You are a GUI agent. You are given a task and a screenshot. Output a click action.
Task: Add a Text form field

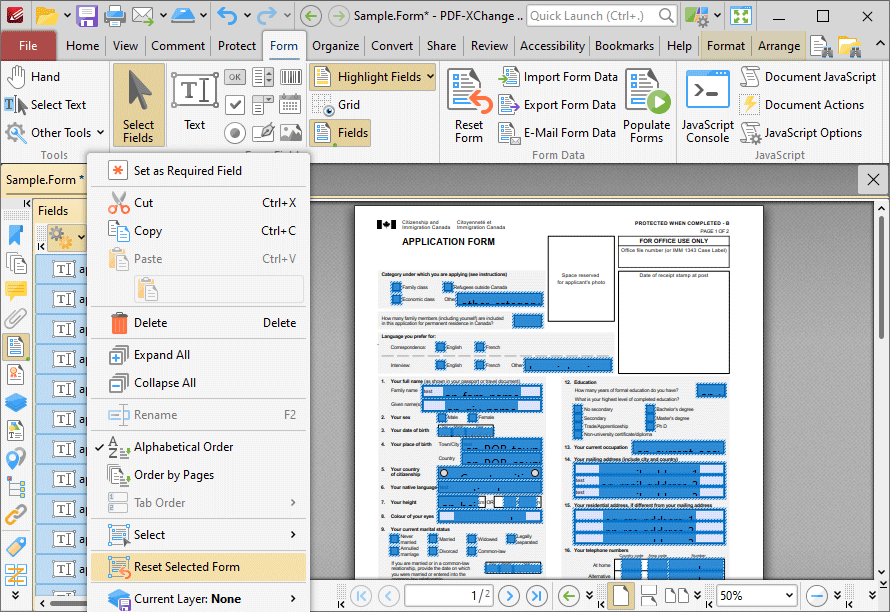(x=195, y=102)
